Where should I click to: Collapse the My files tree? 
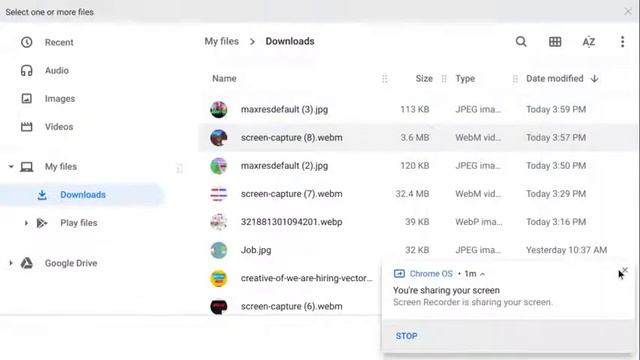click(11, 167)
